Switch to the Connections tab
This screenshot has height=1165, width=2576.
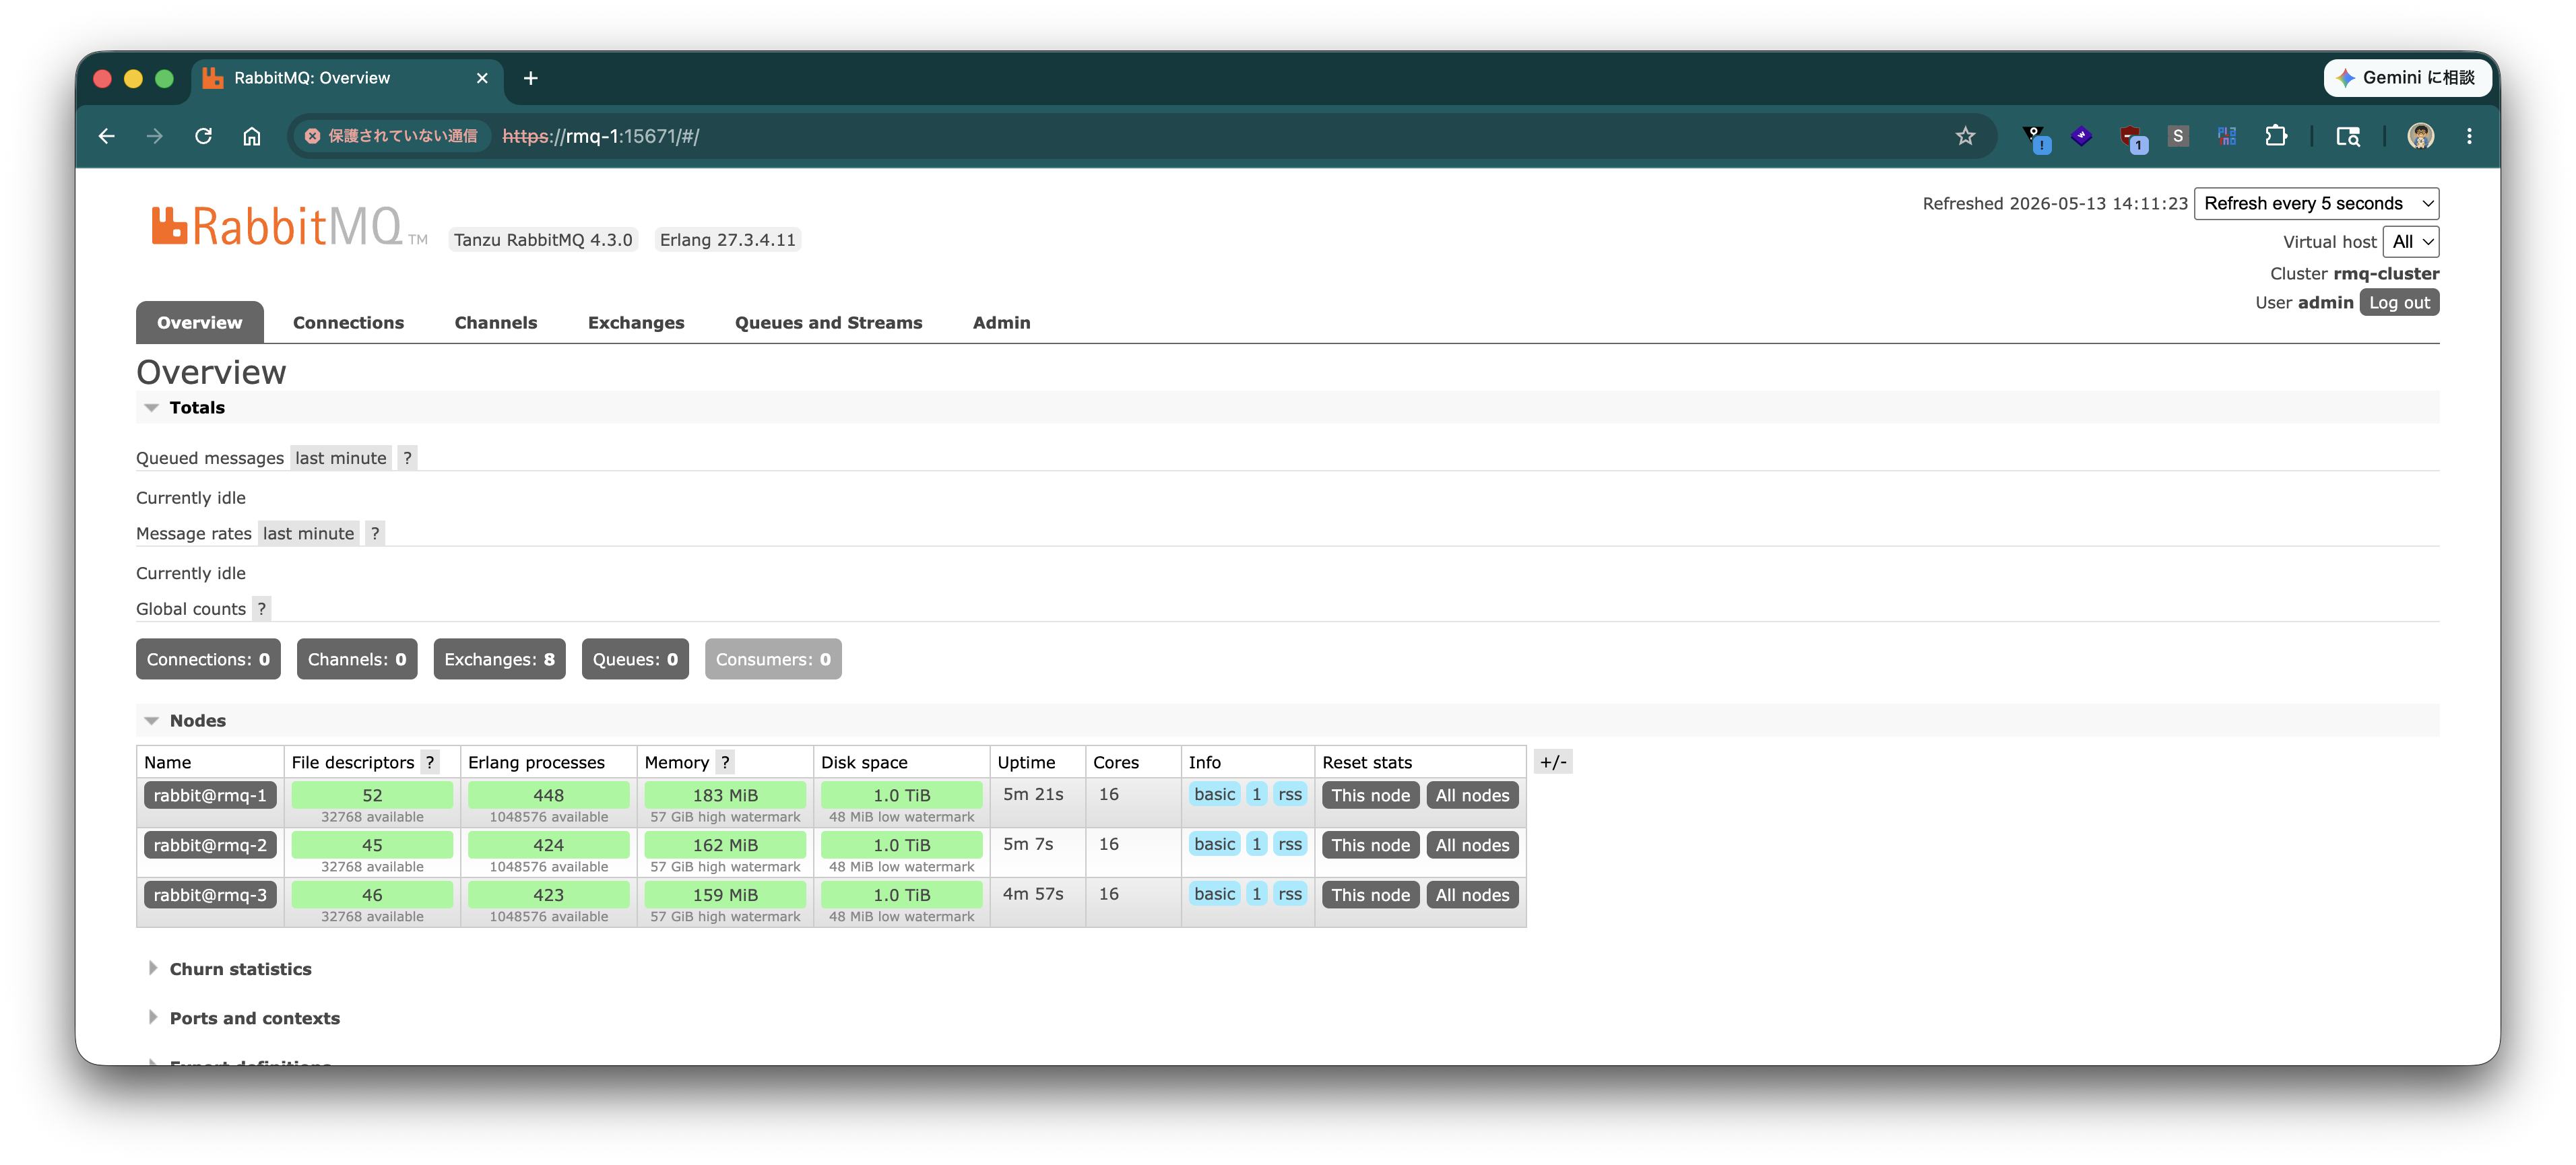tap(348, 322)
